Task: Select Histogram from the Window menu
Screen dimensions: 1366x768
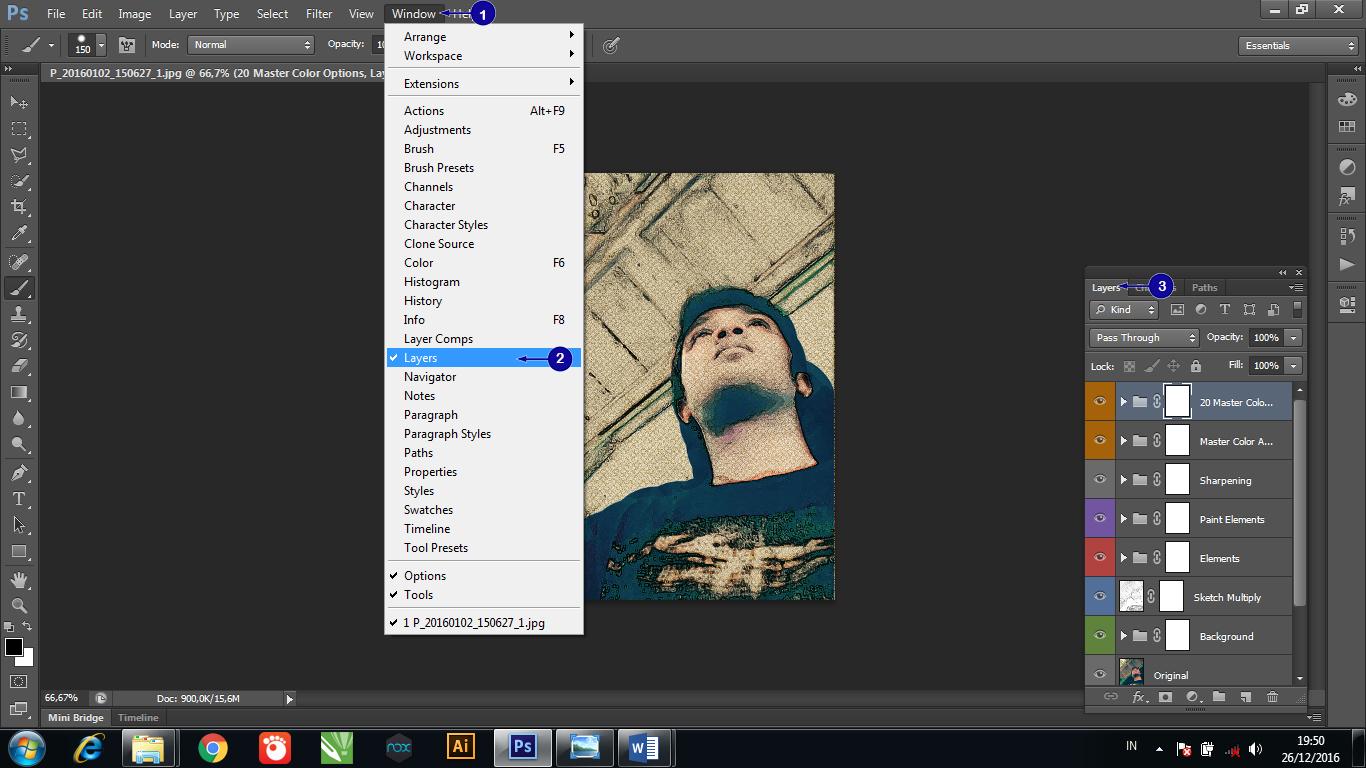Action: click(432, 281)
